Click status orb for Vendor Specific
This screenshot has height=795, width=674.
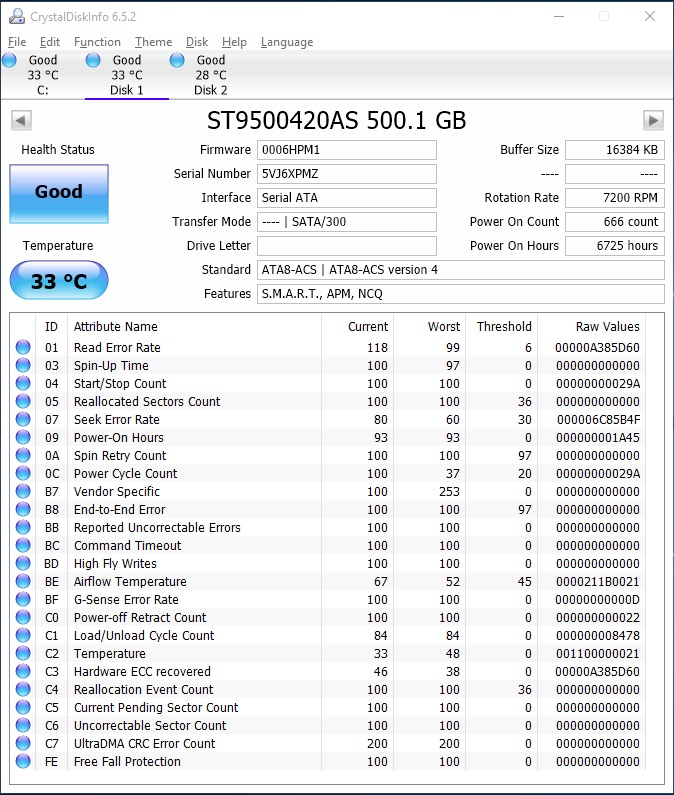[x=23, y=491]
